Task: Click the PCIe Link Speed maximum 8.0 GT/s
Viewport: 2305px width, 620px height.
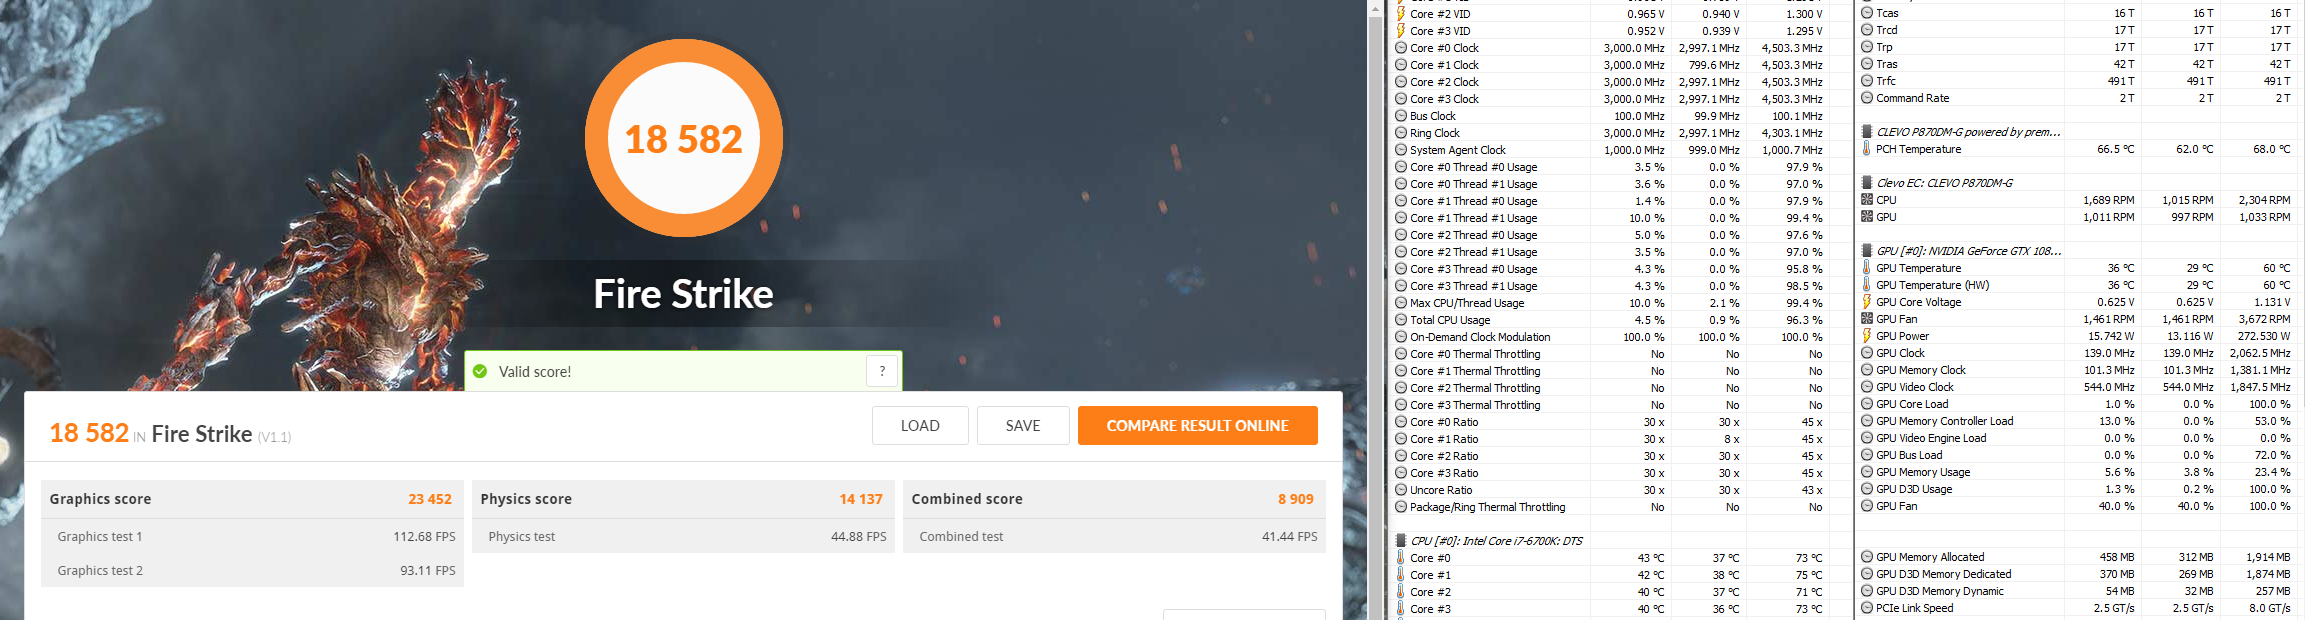Action: click(2270, 608)
